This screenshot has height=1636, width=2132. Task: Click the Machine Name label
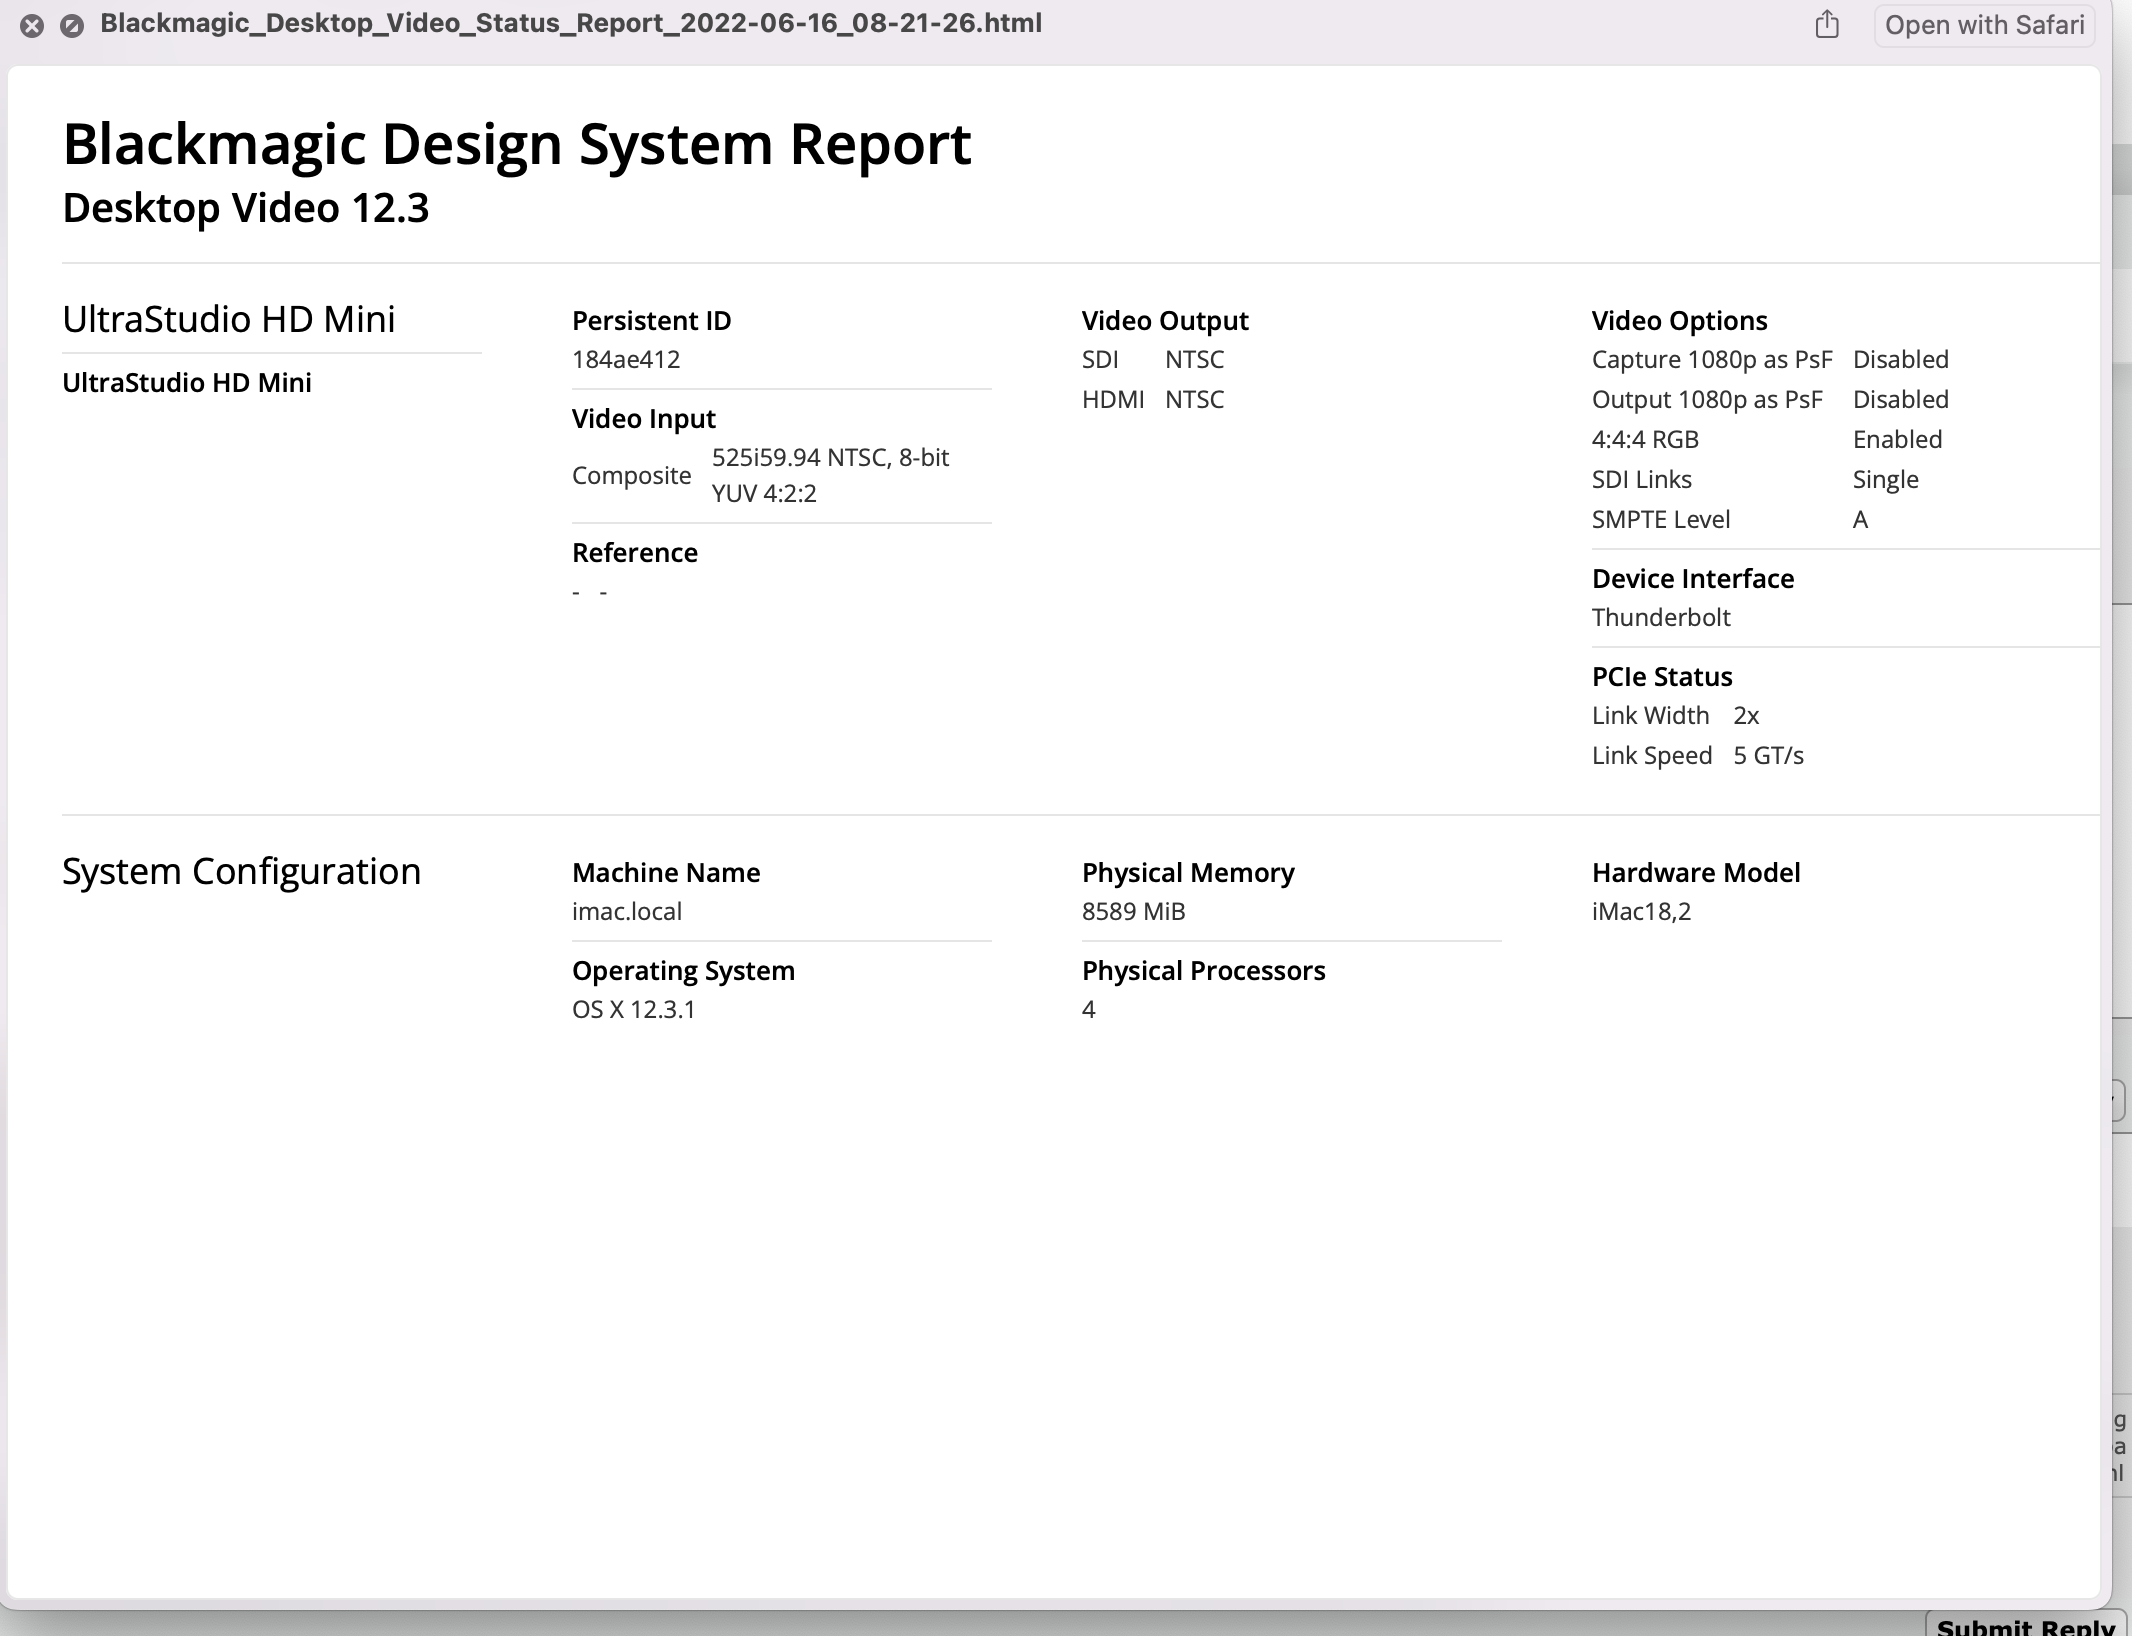(x=666, y=873)
